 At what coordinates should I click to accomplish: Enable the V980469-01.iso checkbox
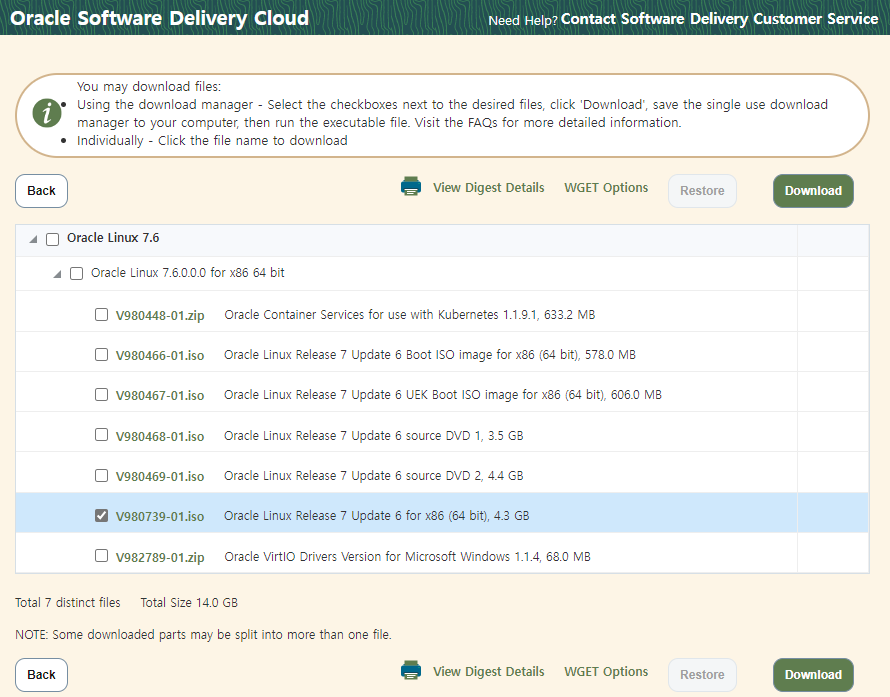pyautogui.click(x=101, y=475)
